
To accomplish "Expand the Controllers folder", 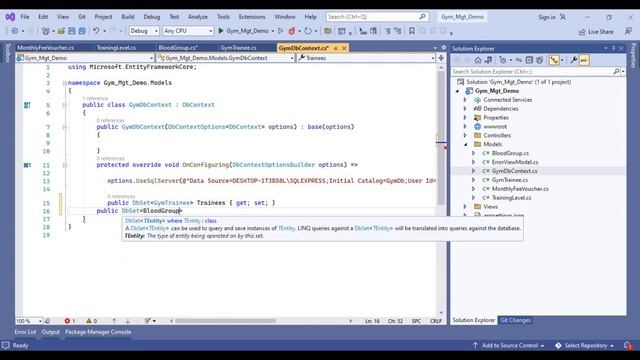I will tap(465, 136).
